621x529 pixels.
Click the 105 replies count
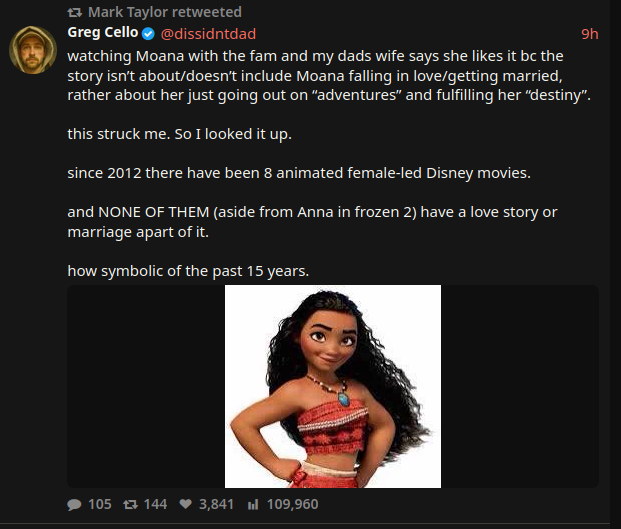(x=99, y=504)
